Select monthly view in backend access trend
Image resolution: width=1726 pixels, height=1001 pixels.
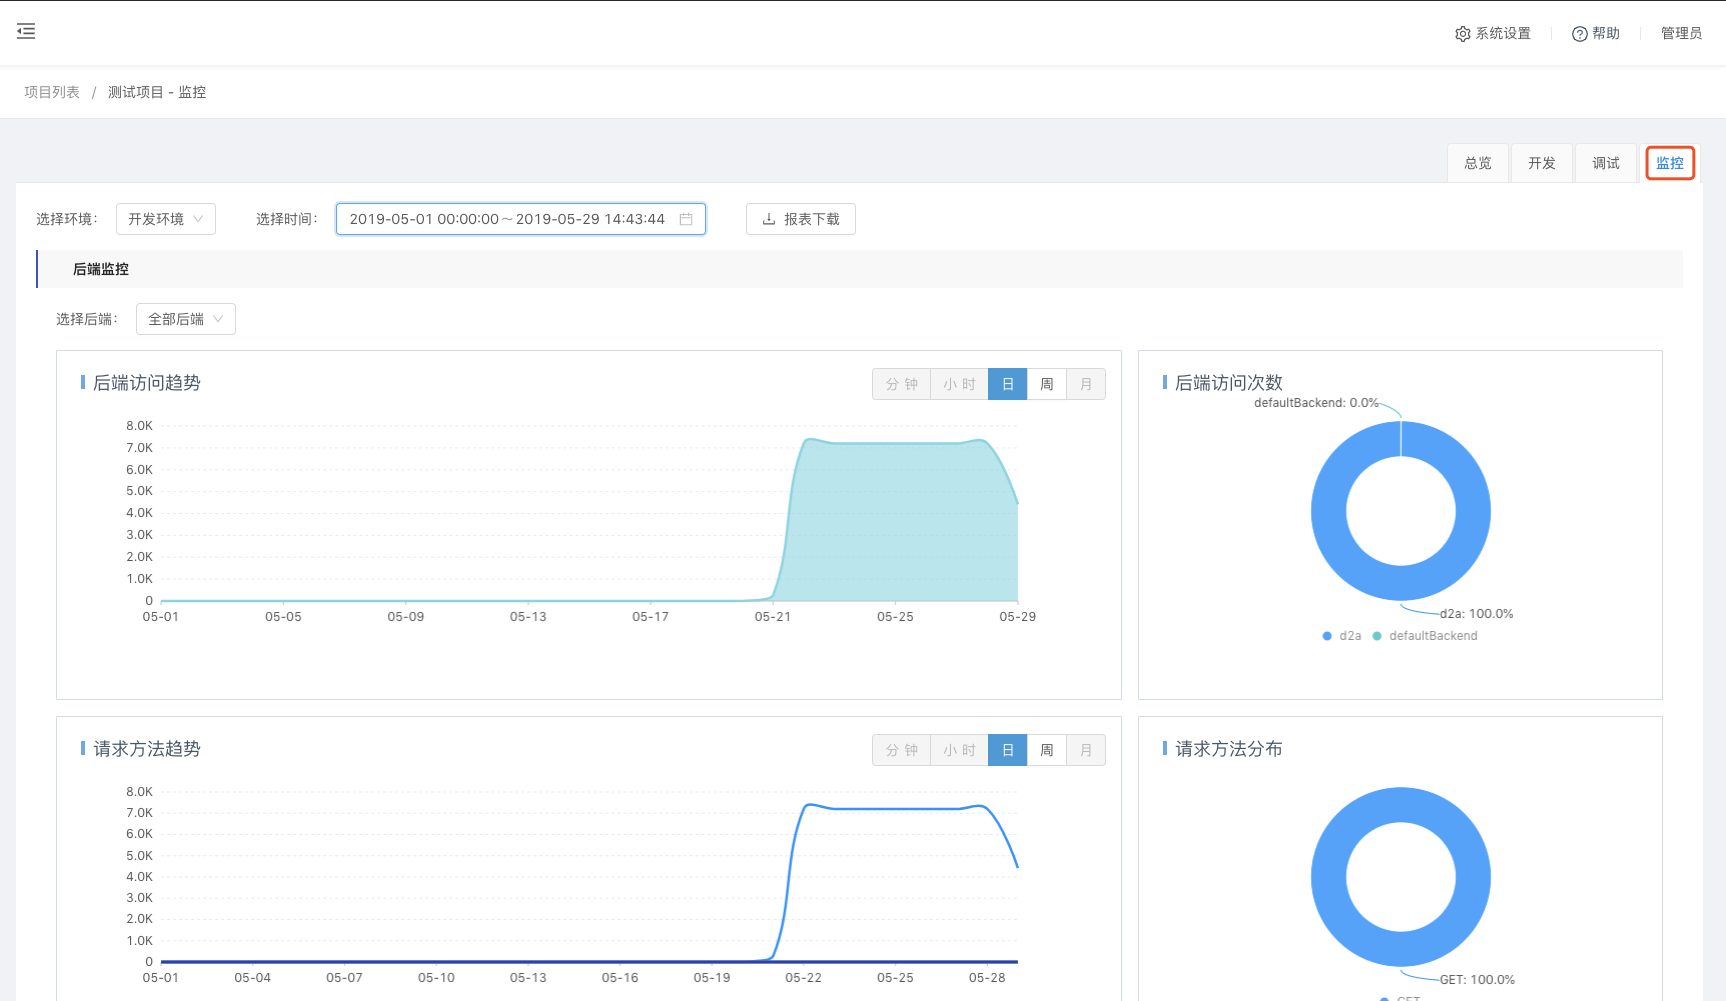click(x=1086, y=384)
